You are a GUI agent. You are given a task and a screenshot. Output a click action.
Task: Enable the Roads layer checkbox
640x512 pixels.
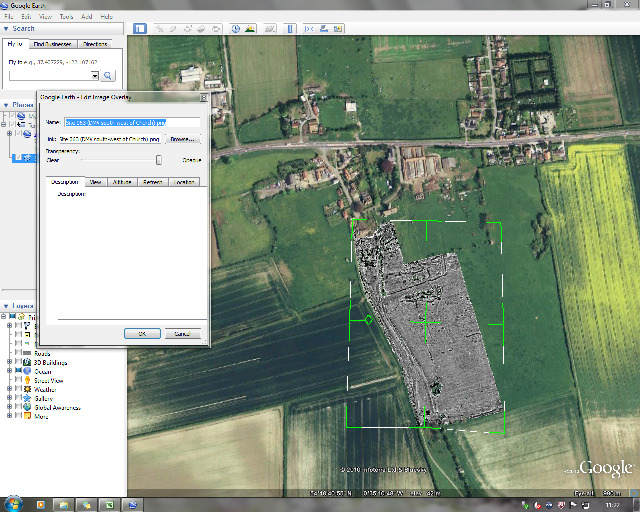[x=18, y=353]
